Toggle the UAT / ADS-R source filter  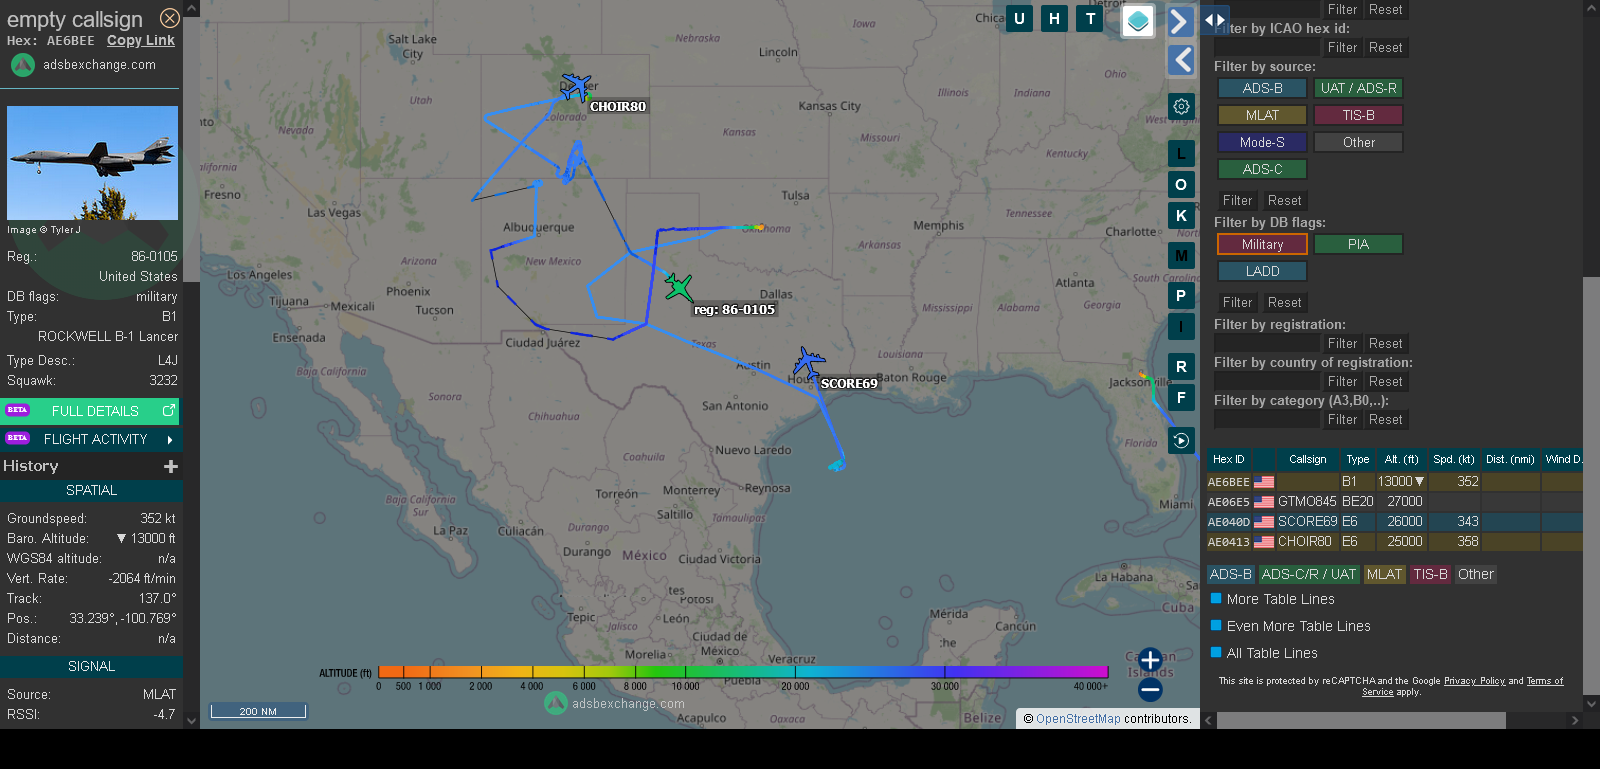1358,88
